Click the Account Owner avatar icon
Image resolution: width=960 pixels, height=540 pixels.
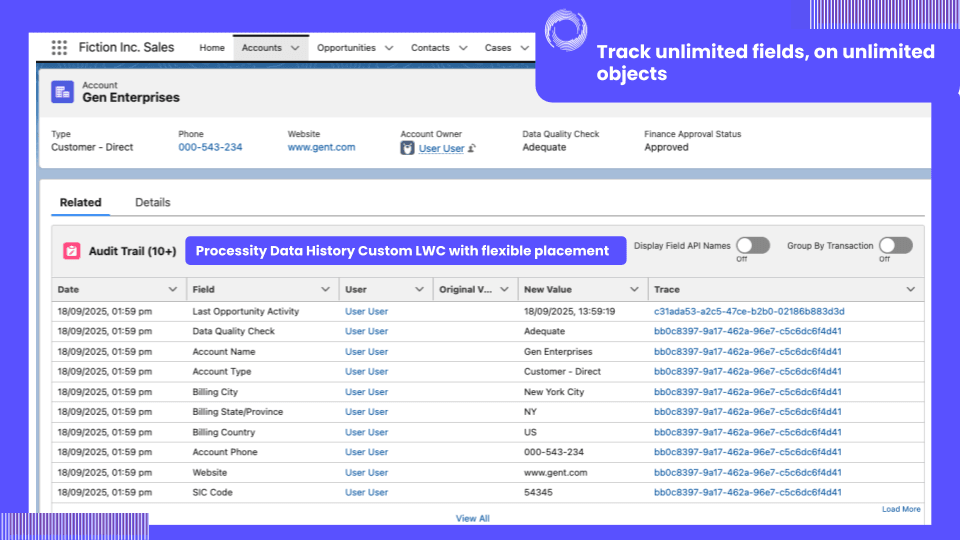407,148
